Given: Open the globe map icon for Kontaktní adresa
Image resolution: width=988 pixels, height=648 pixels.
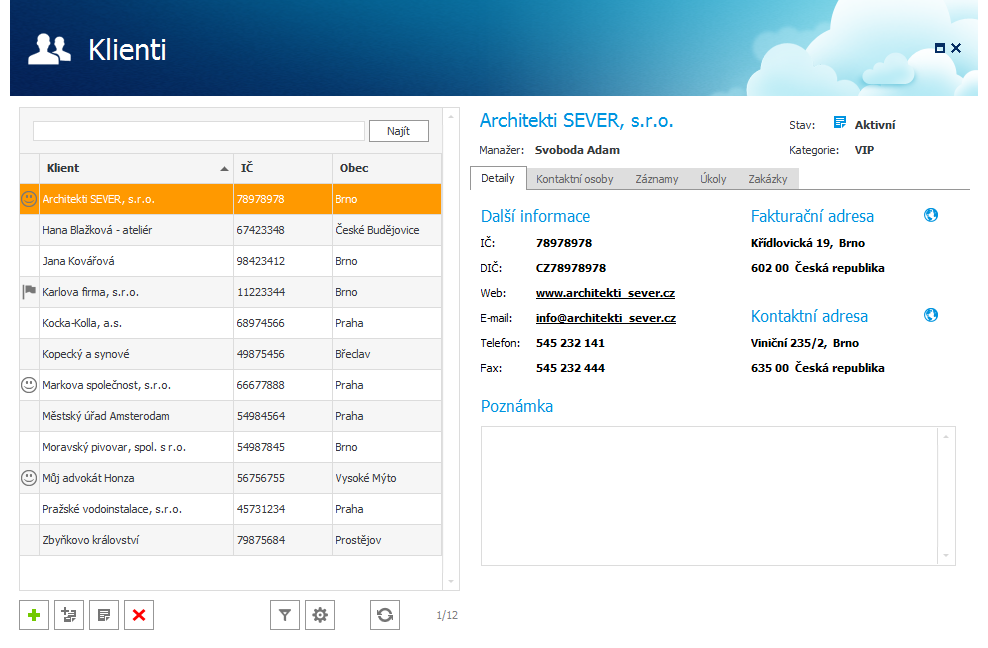Looking at the screenshot, I should click(x=931, y=315).
